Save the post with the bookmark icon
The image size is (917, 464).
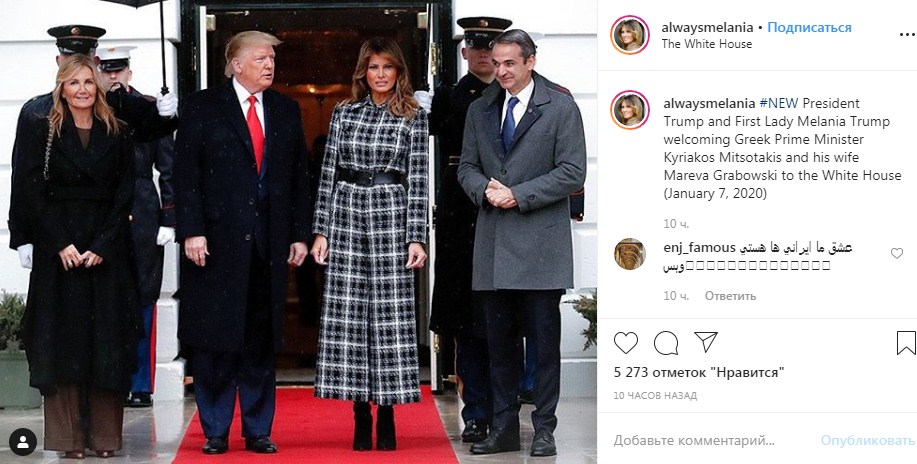tap(906, 343)
